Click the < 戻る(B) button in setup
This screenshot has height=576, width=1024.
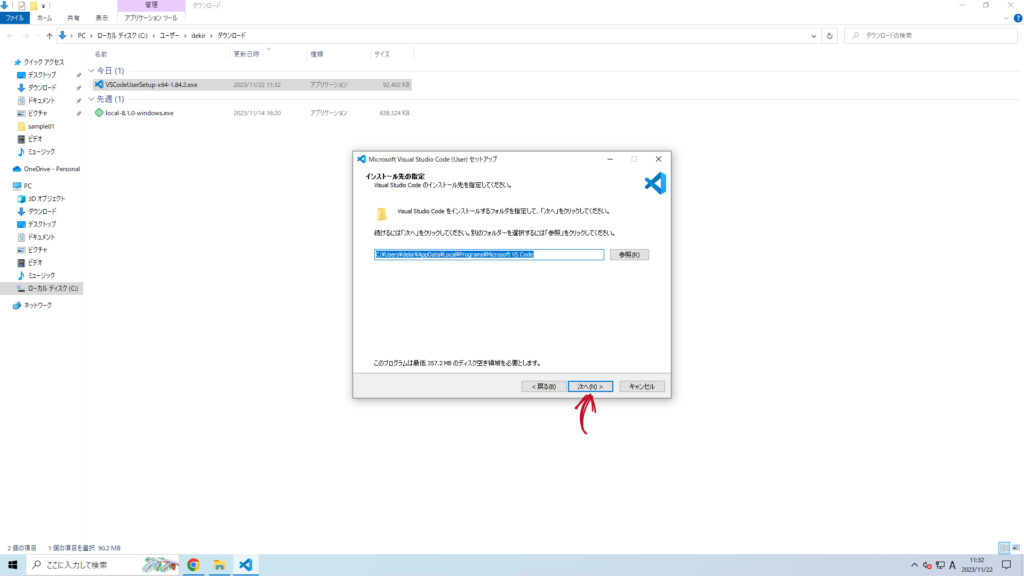coord(543,387)
